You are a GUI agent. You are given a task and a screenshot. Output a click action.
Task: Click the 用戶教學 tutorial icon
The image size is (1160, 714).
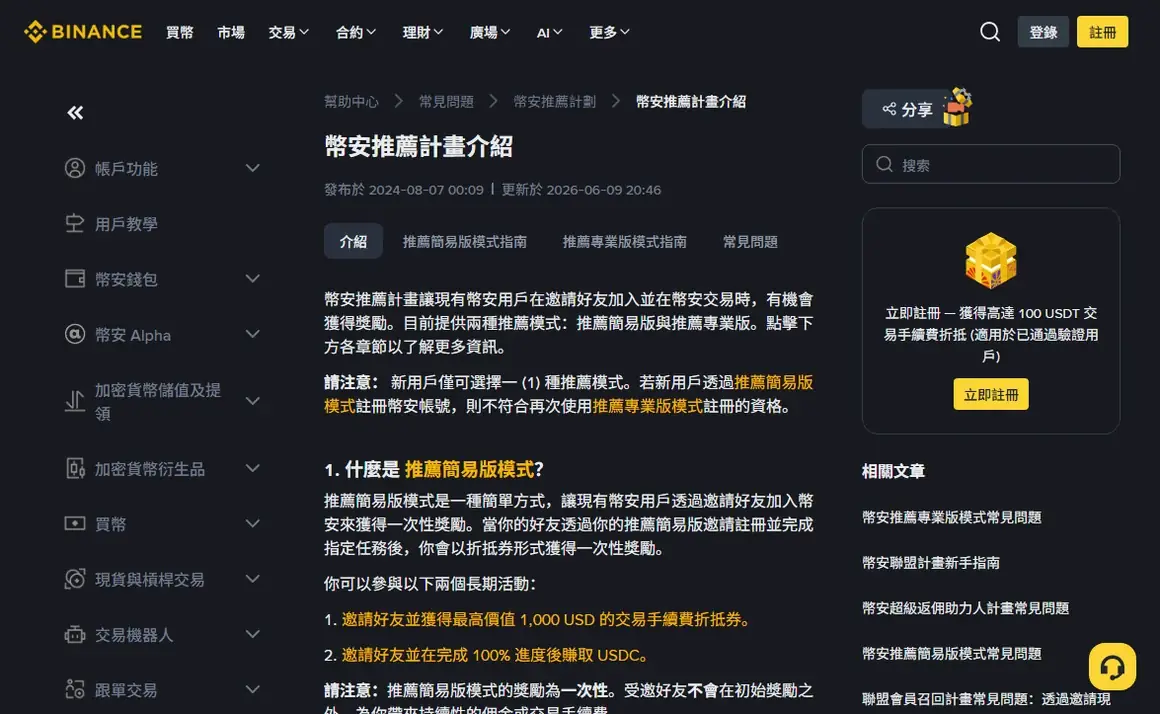click(75, 223)
